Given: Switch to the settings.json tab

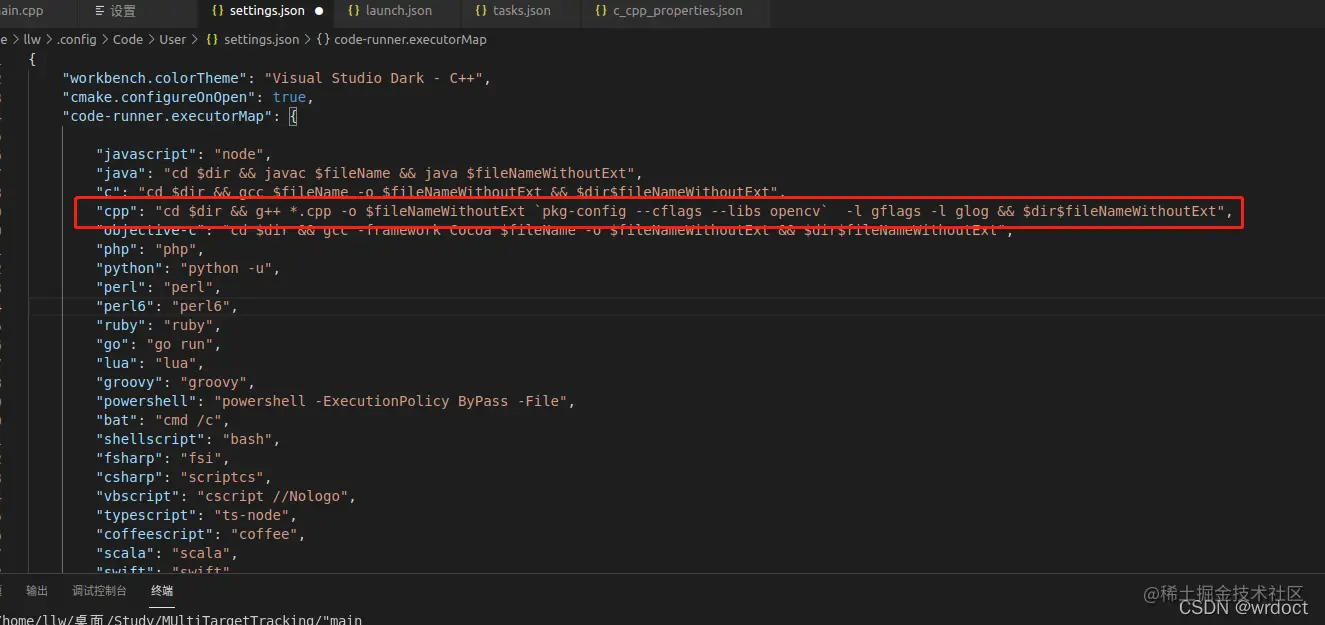Looking at the screenshot, I should 267,11.
